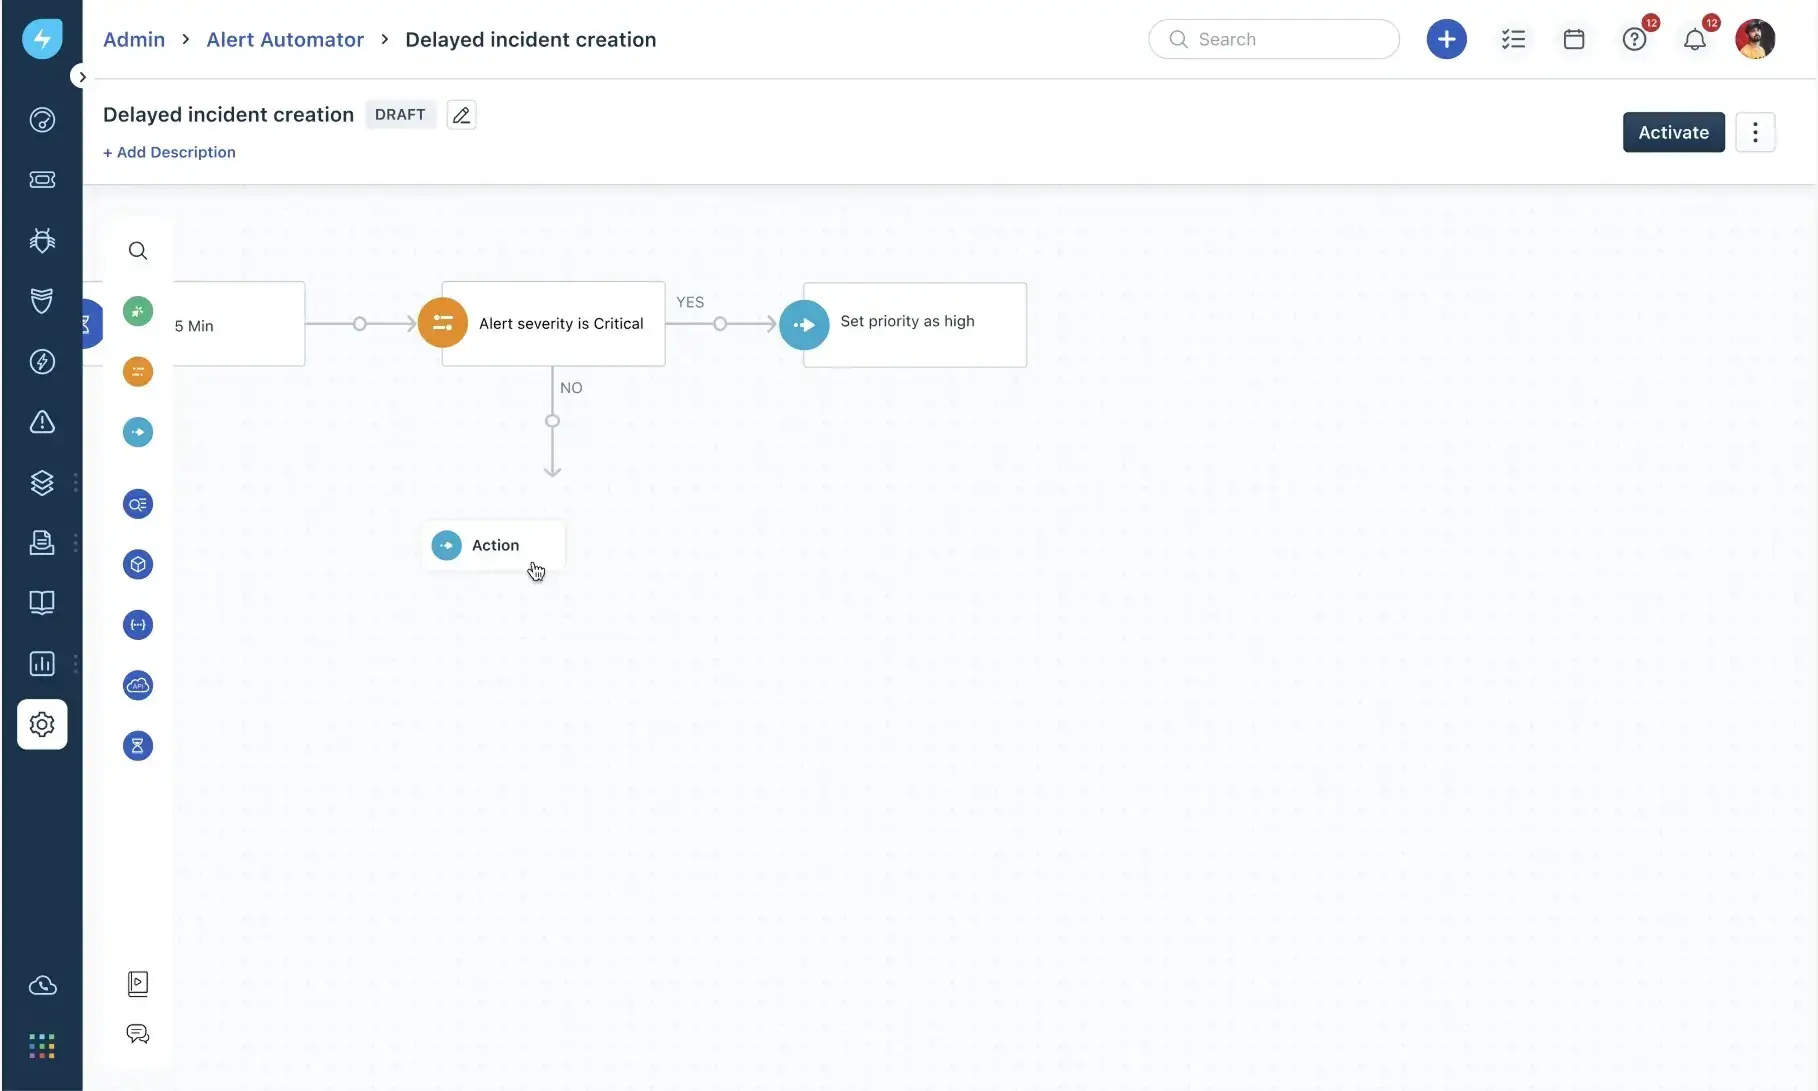1818x1091 pixels.
Task: Click the Add Description link
Action: pos(169,152)
